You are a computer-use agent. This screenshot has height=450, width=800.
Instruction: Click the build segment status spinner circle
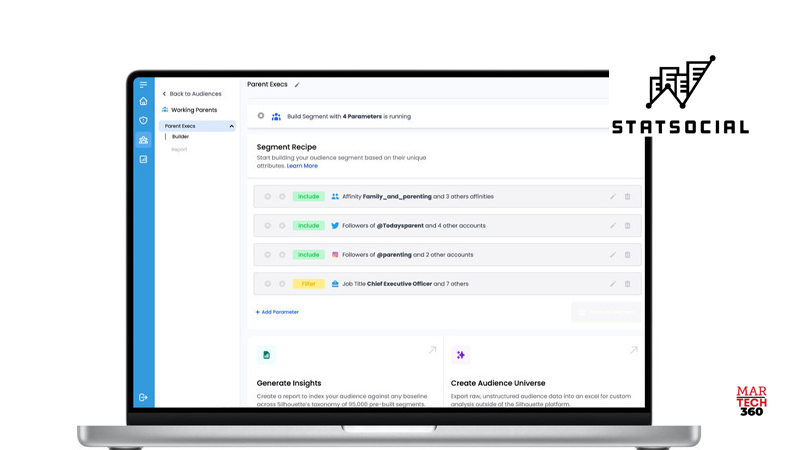coord(261,116)
